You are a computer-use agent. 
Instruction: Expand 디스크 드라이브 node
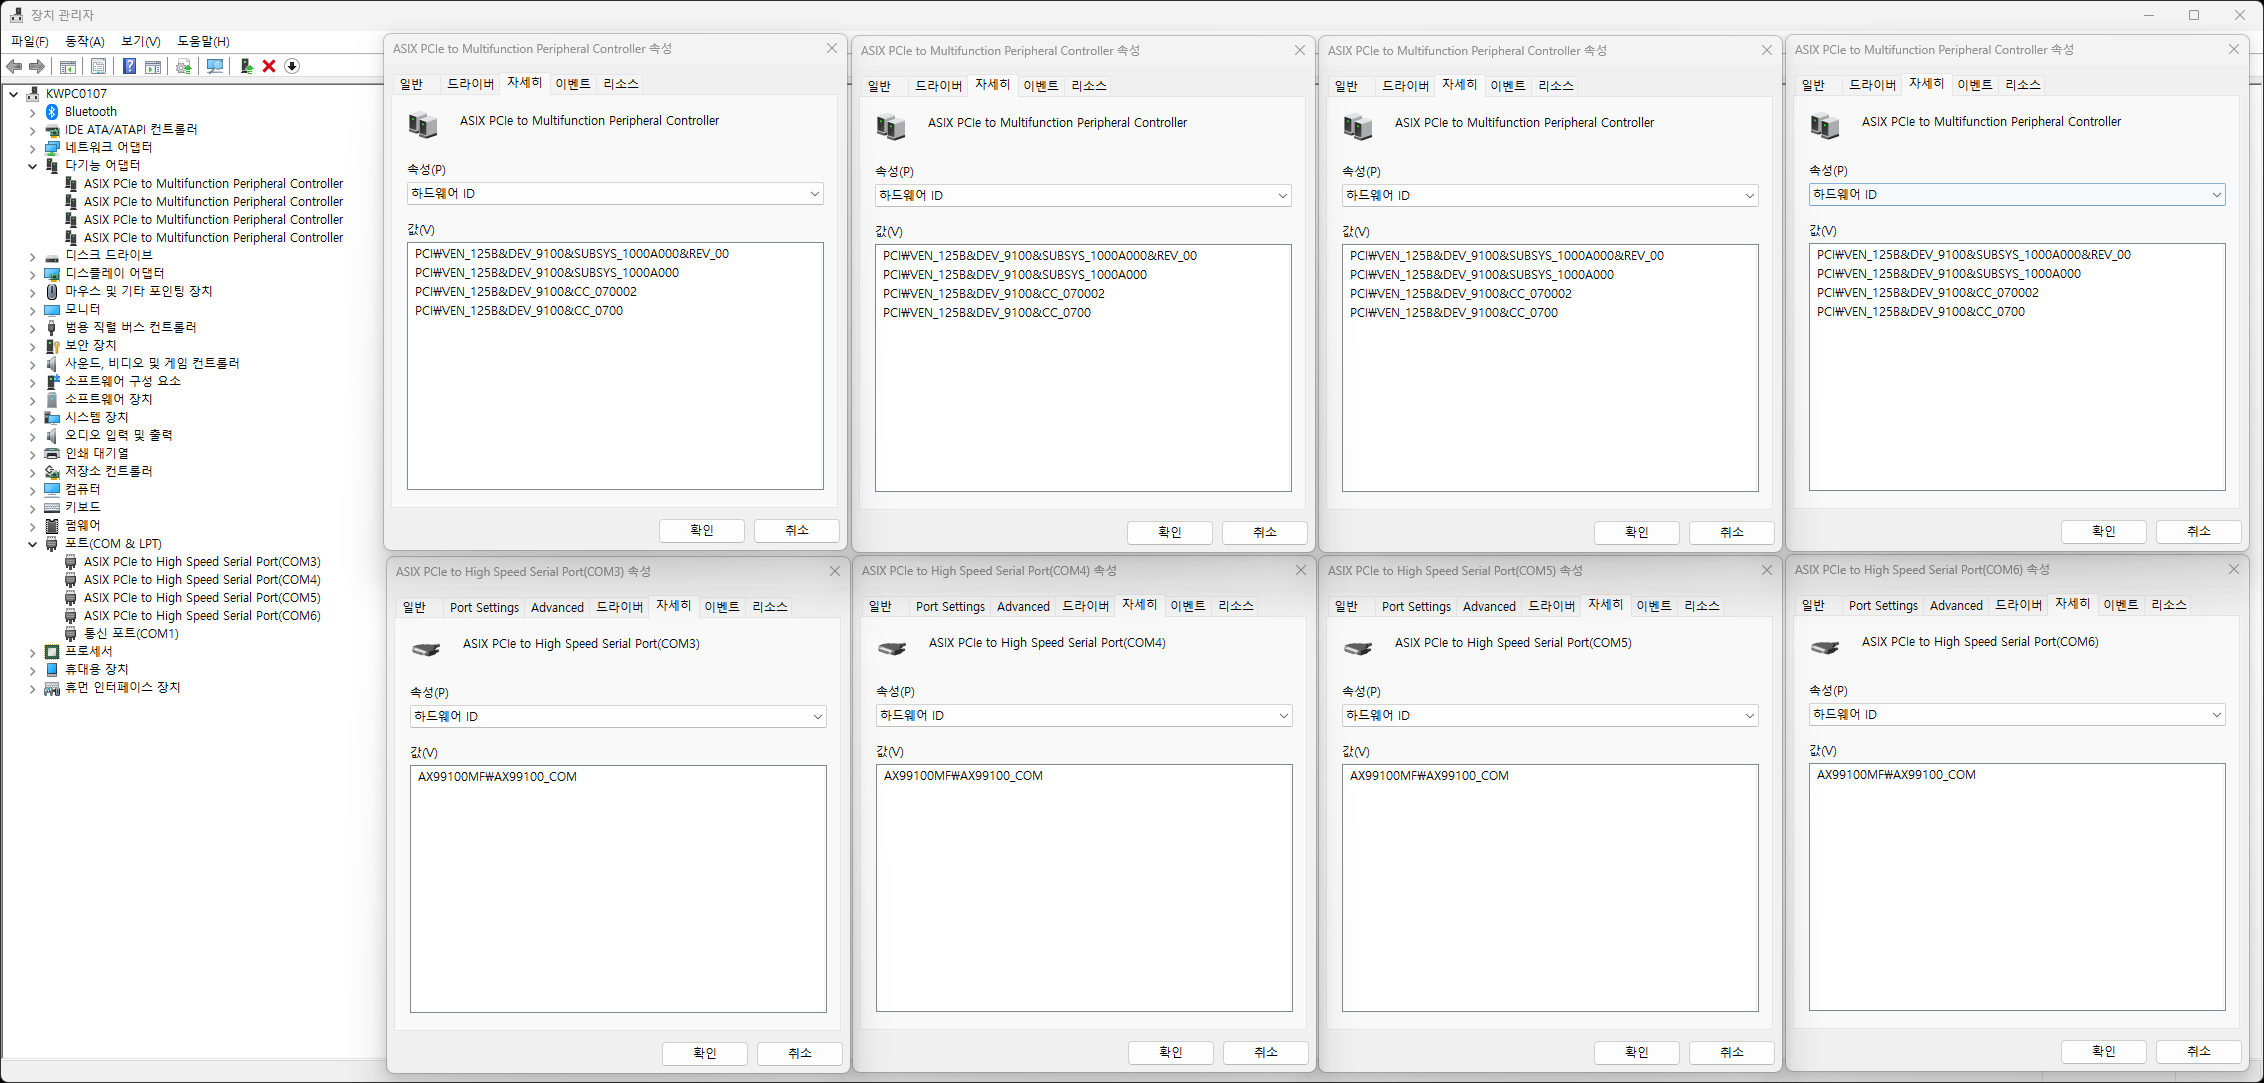tap(32, 256)
